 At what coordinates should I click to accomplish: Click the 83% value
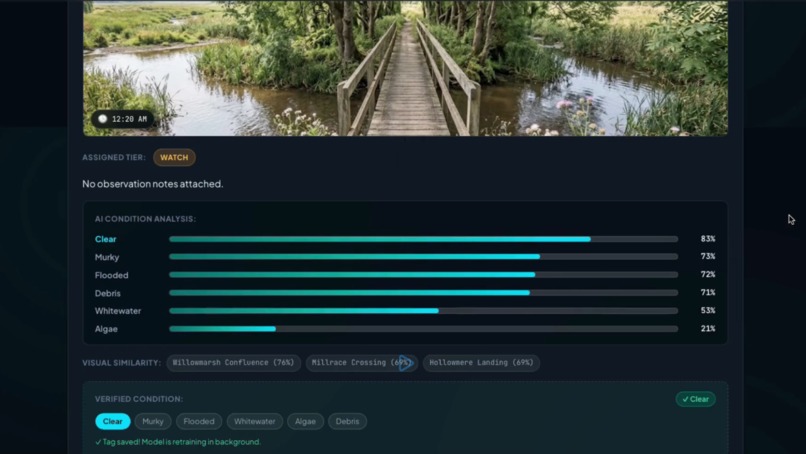(x=708, y=239)
